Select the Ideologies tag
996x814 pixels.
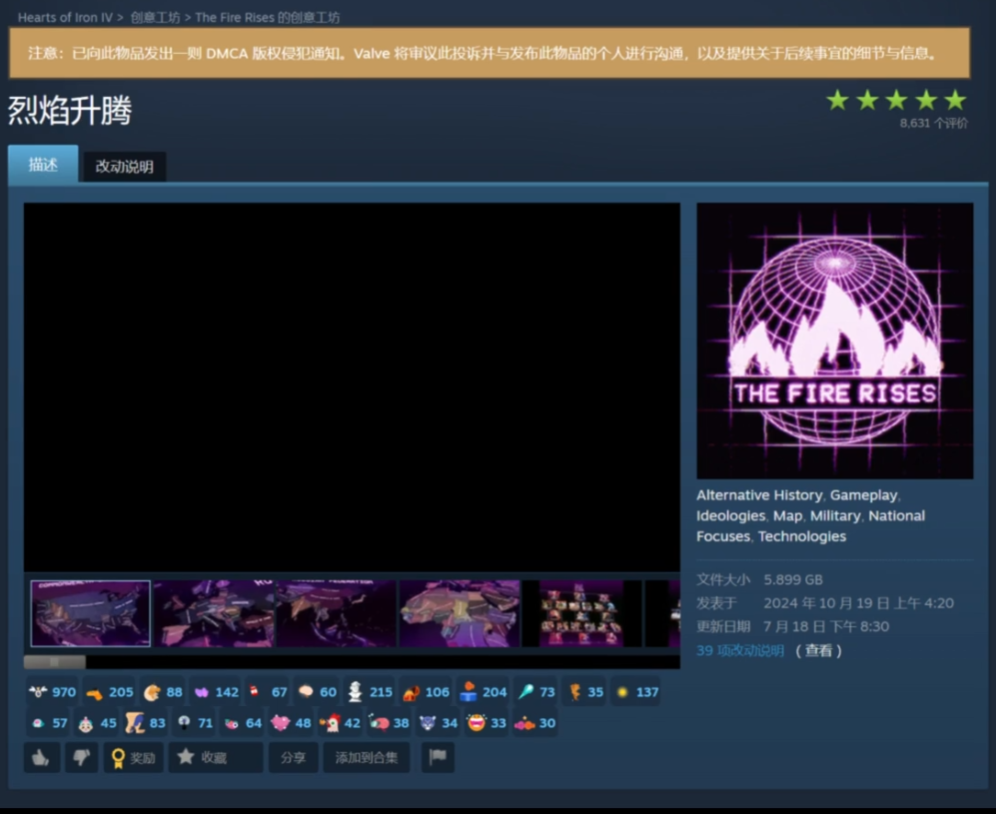pos(730,516)
